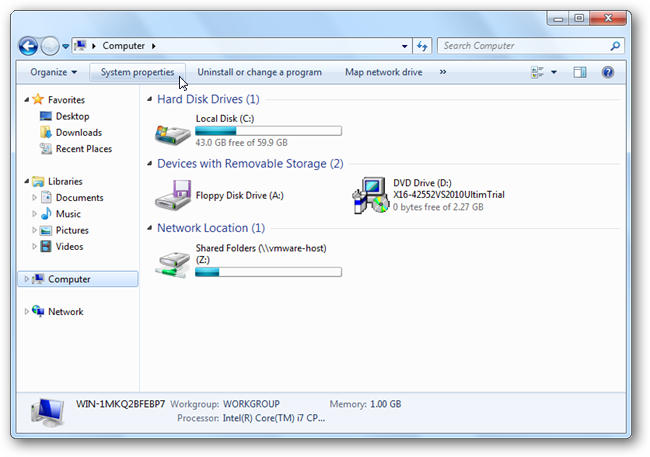Click System properties
The width and height of the screenshot is (650, 457).
pos(137,72)
